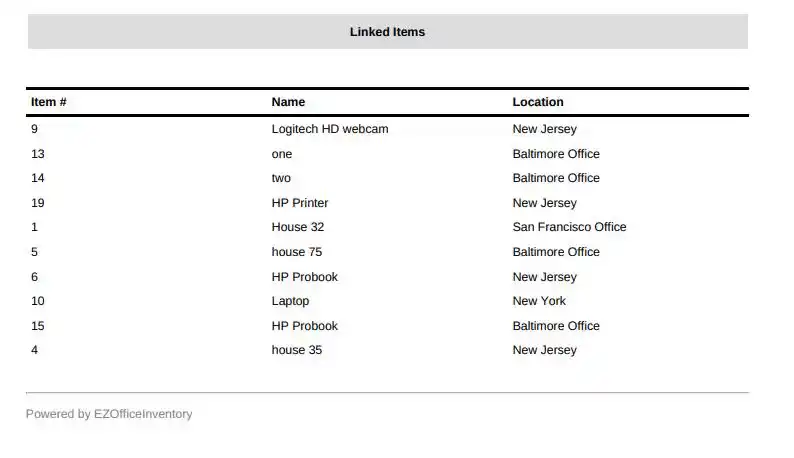This screenshot has height=458, width=794.
Task: Click item number 13 in the table
Action: coord(38,154)
